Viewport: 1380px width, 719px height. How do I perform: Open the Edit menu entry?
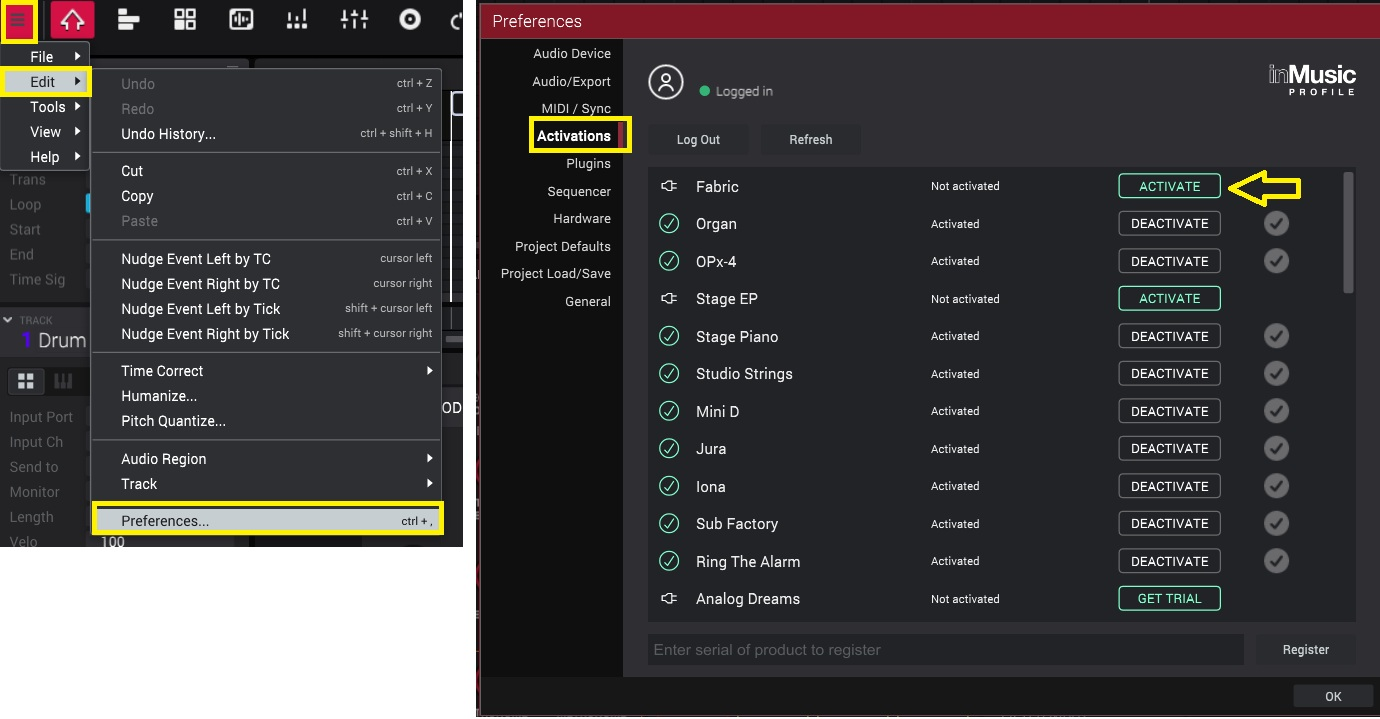coord(46,82)
